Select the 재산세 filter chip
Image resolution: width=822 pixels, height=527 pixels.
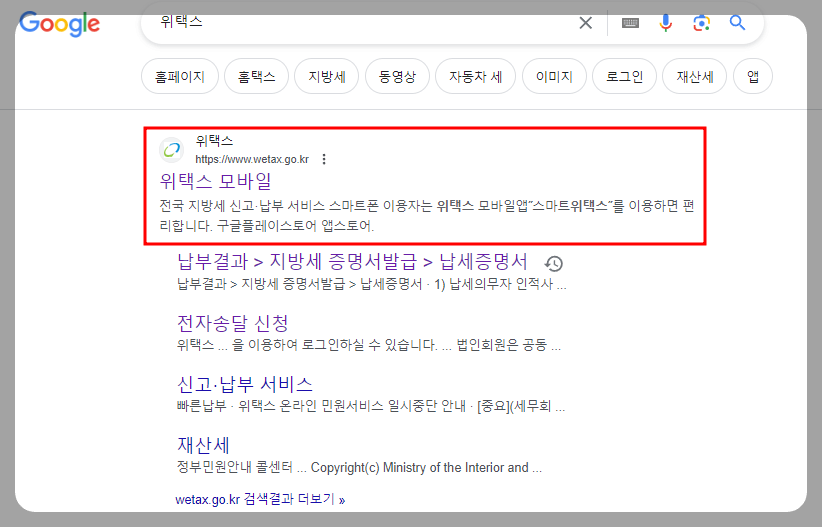coord(695,77)
